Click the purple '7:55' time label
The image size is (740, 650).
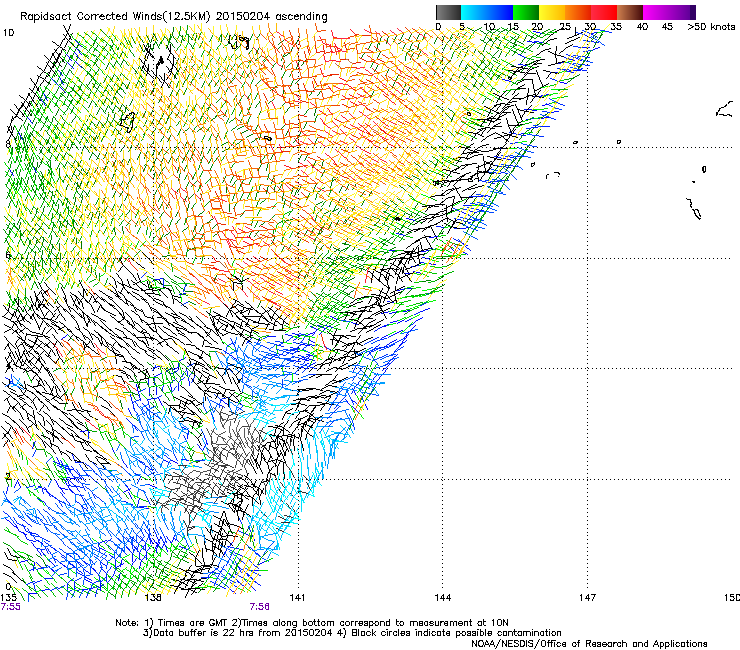tap(10, 607)
